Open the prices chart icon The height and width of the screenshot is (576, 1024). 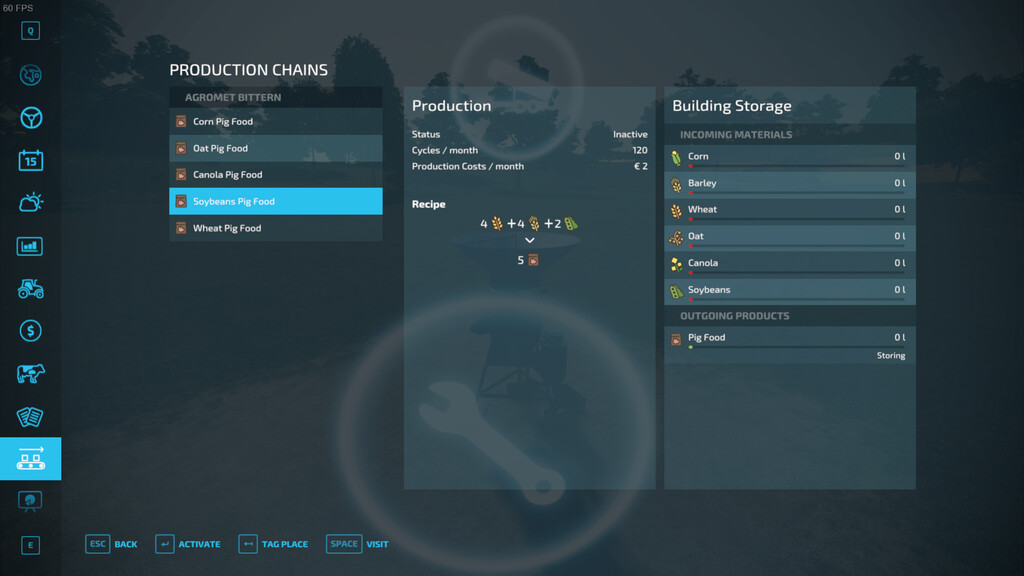pyautogui.click(x=30, y=246)
